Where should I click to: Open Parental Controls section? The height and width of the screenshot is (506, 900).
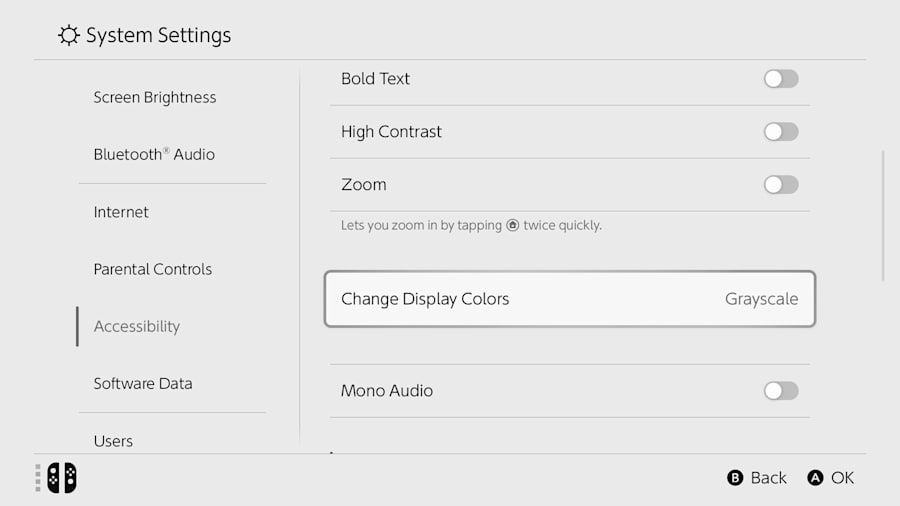(153, 269)
